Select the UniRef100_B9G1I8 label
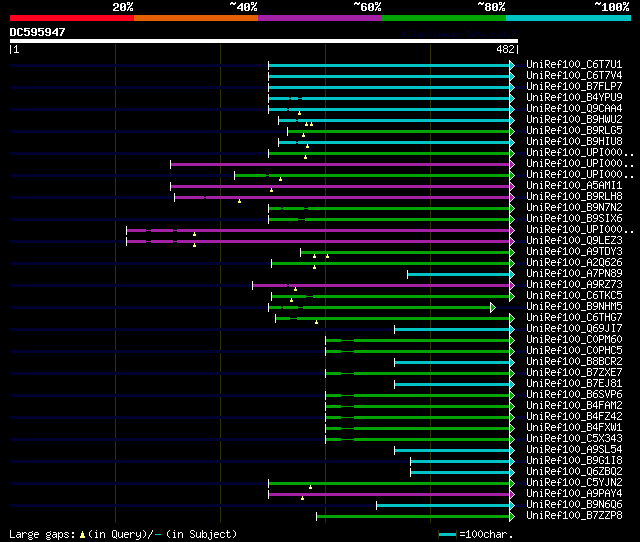The height and width of the screenshot is (542, 640). tap(574, 461)
